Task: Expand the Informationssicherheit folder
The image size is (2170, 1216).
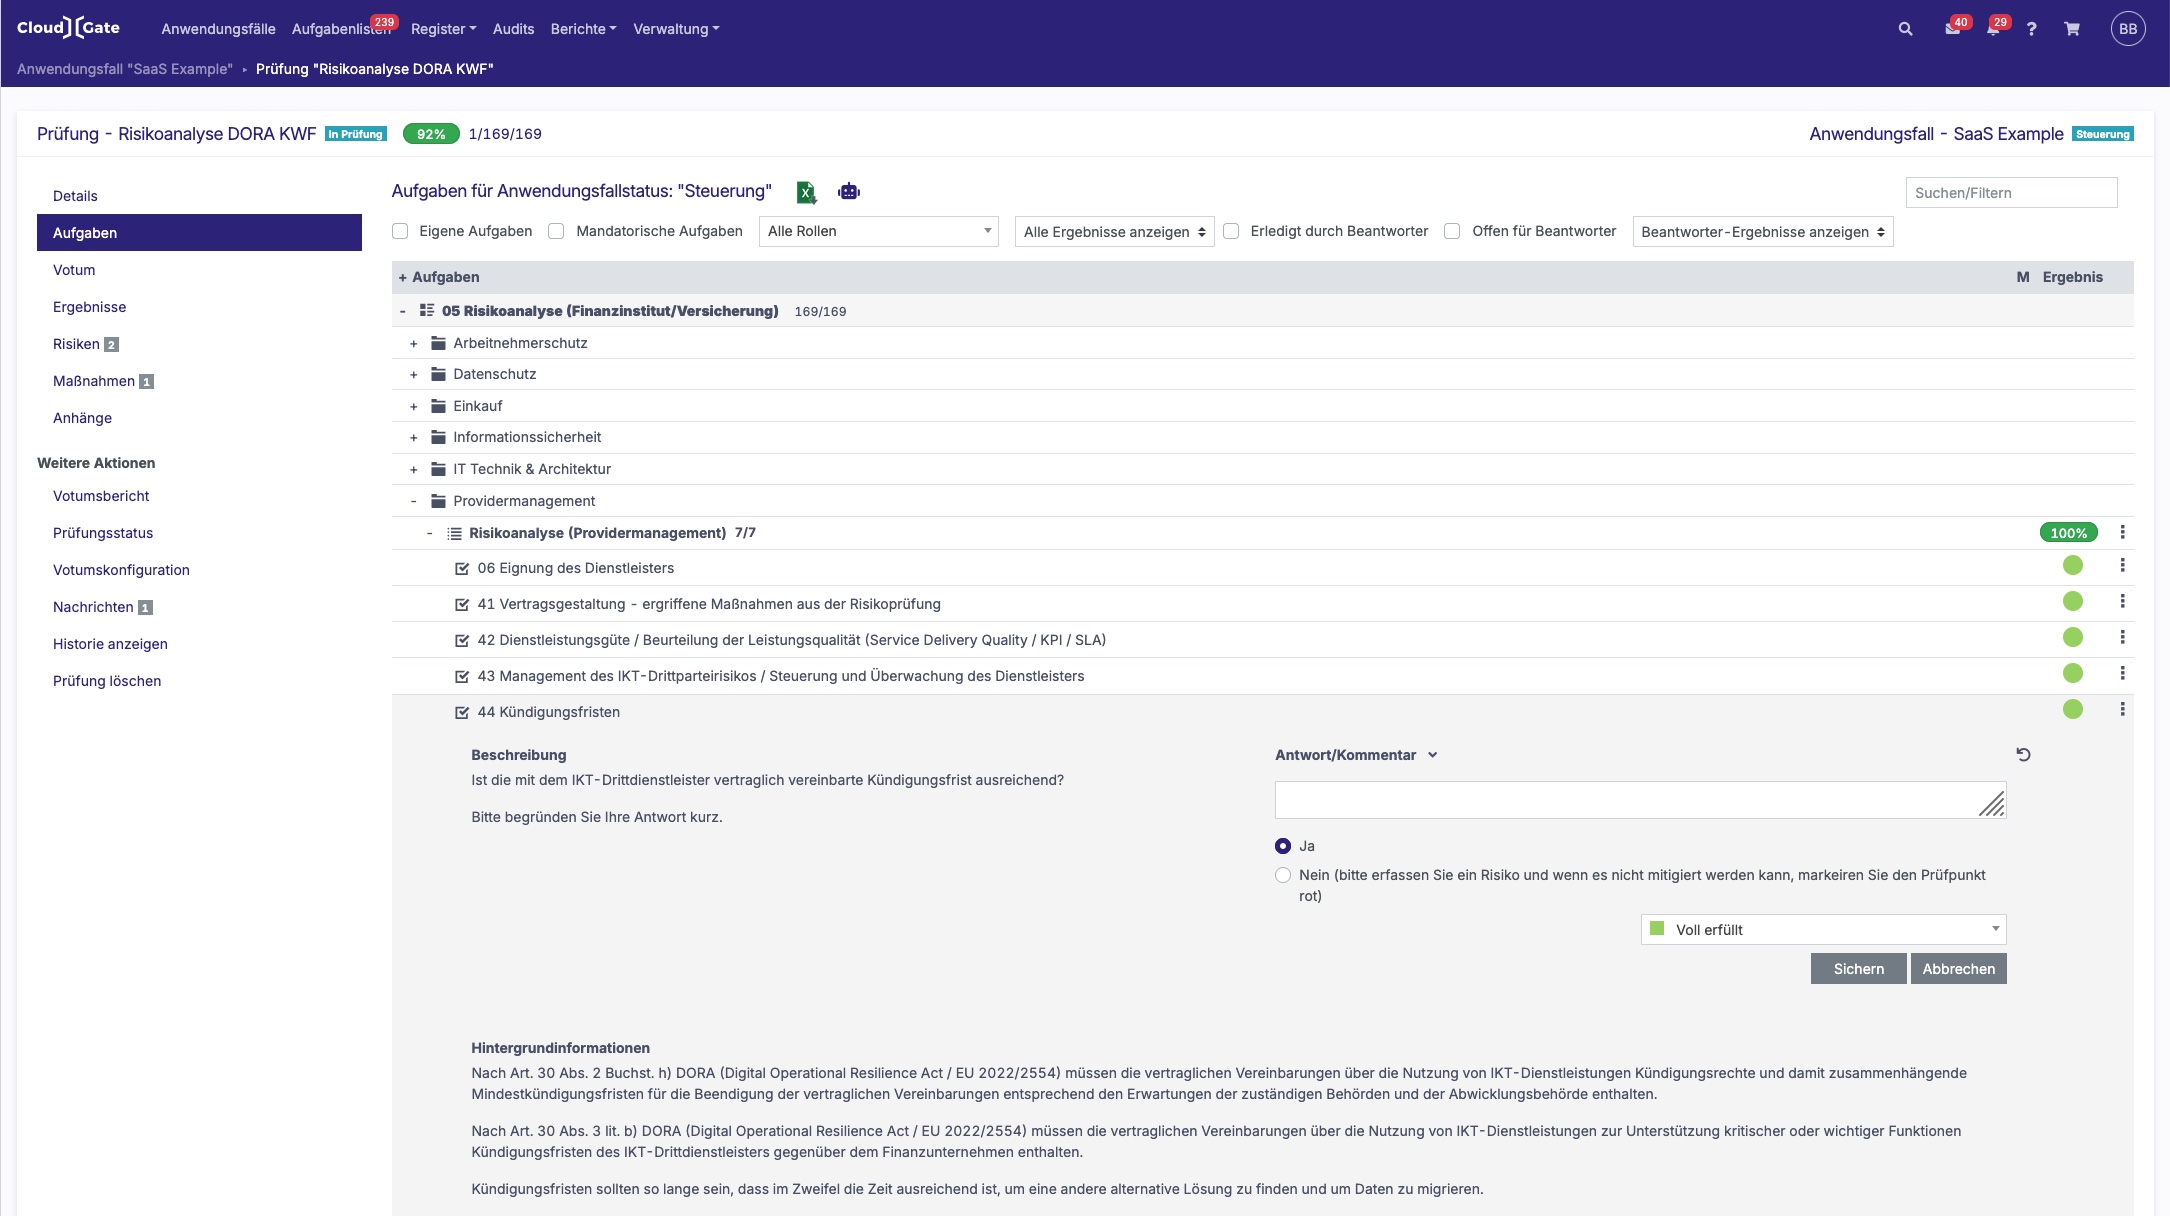Action: 414,438
